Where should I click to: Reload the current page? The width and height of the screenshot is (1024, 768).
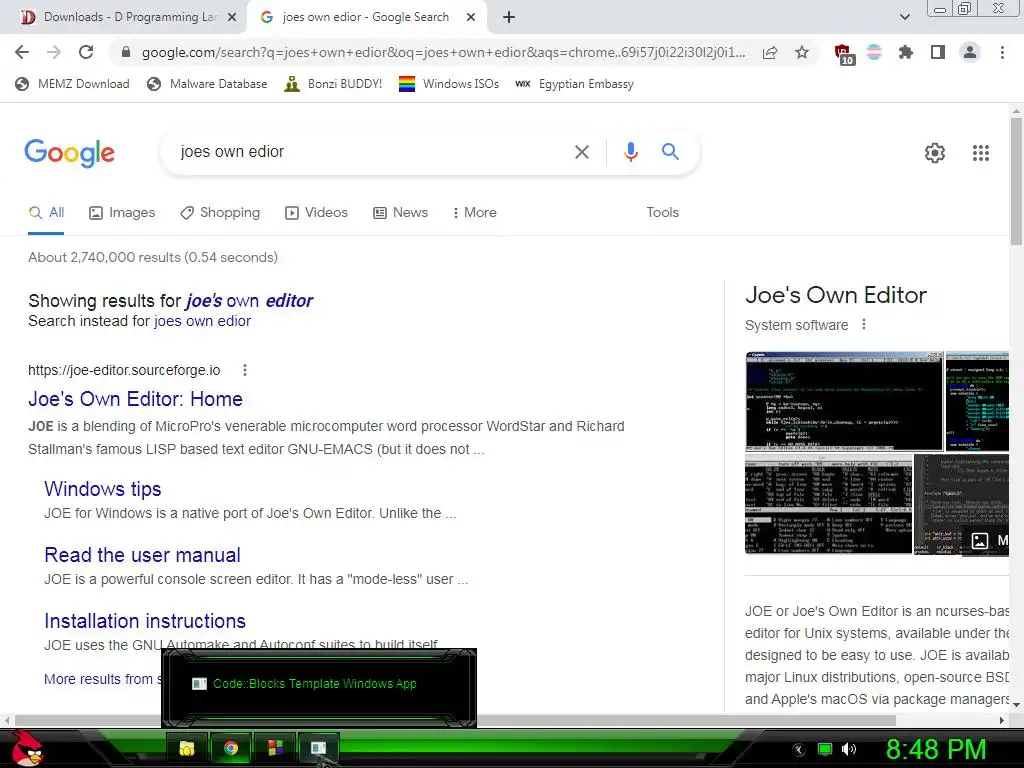pyautogui.click(x=86, y=52)
